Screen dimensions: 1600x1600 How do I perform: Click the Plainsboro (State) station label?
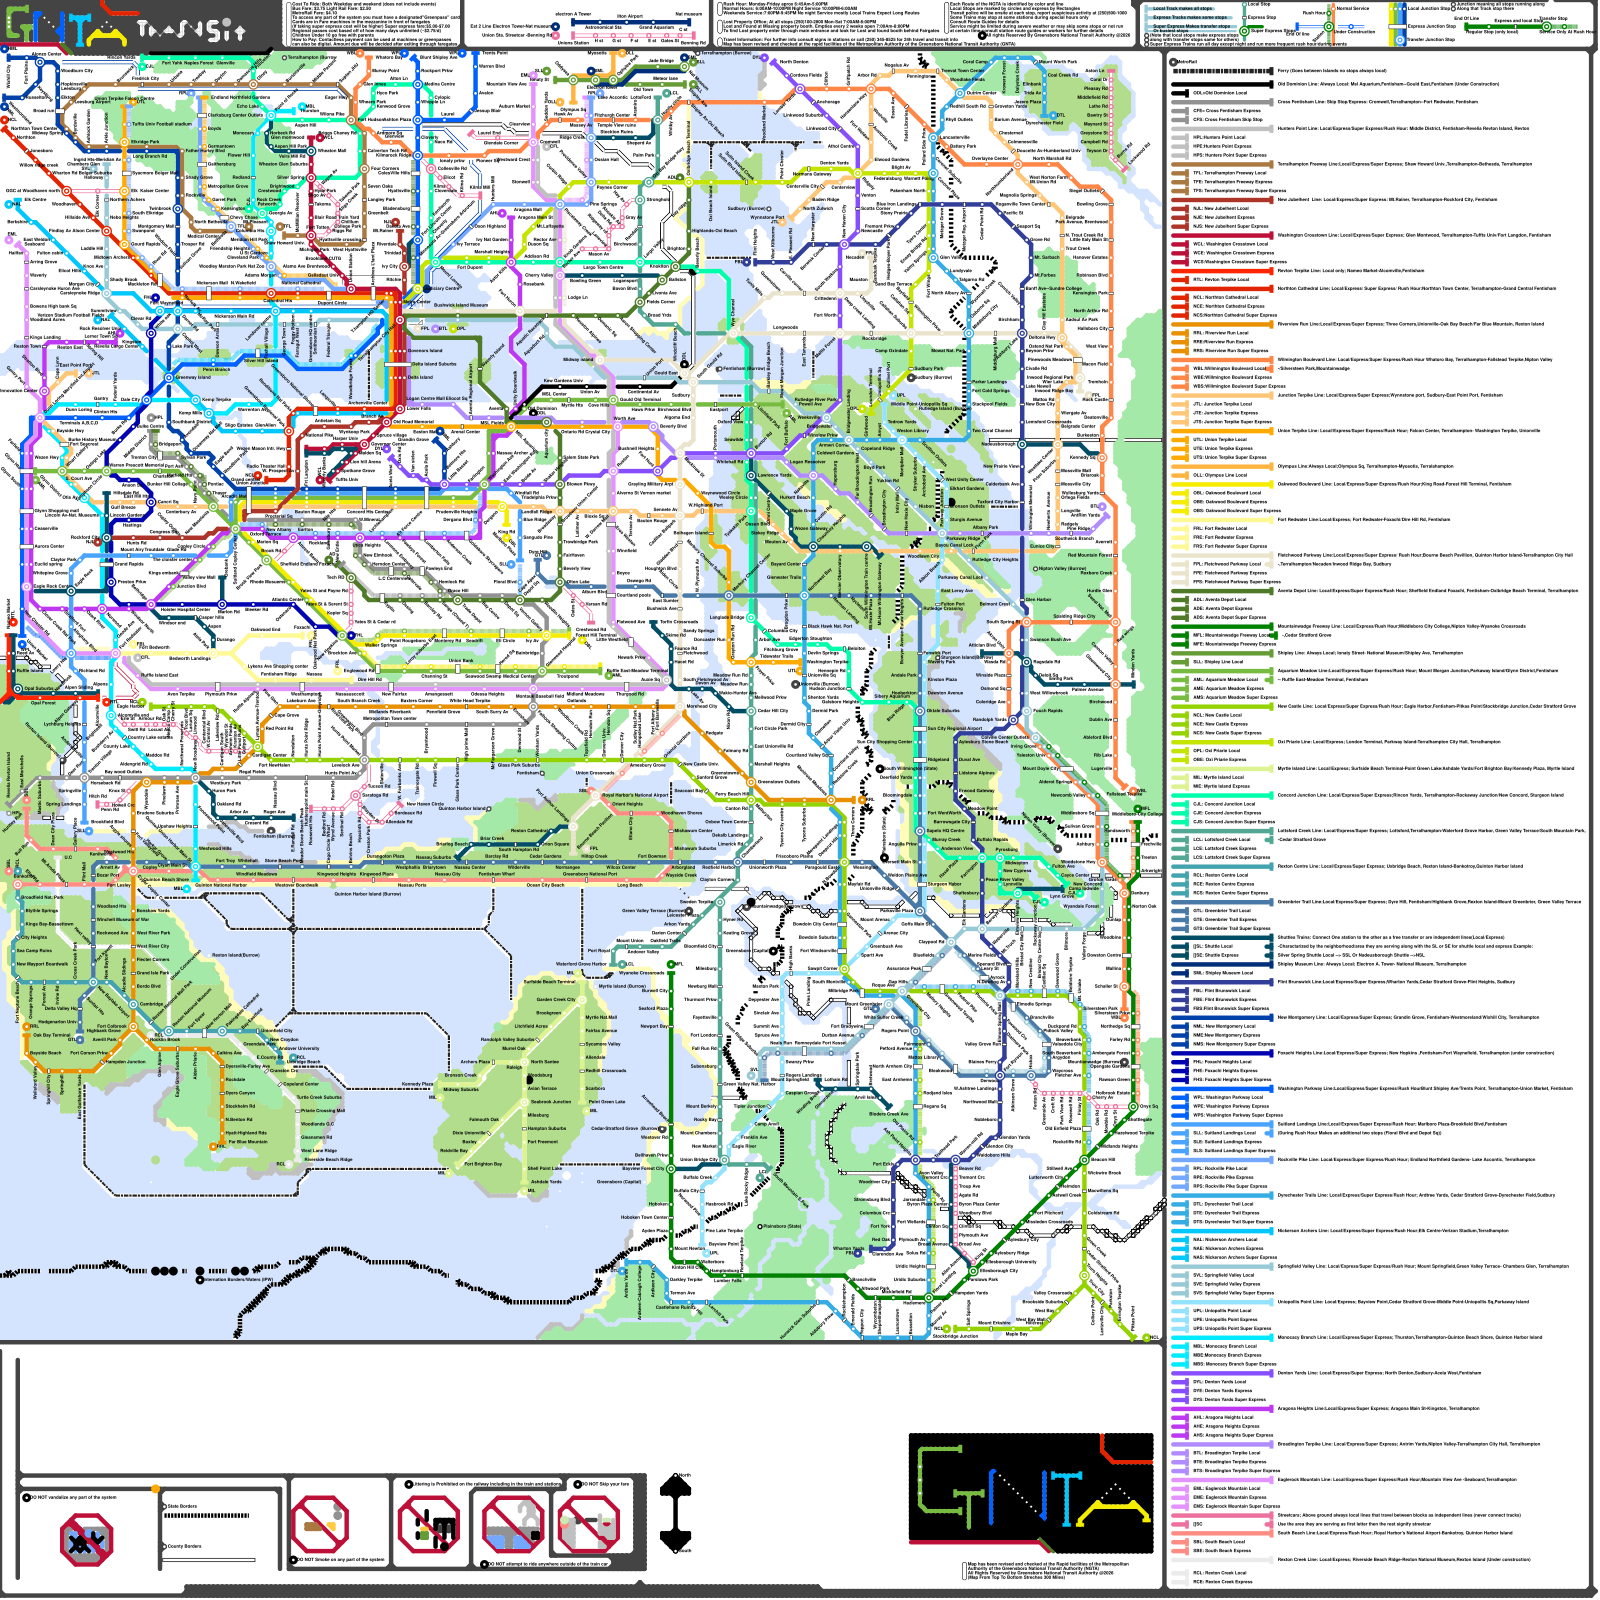pyautogui.click(x=782, y=1226)
